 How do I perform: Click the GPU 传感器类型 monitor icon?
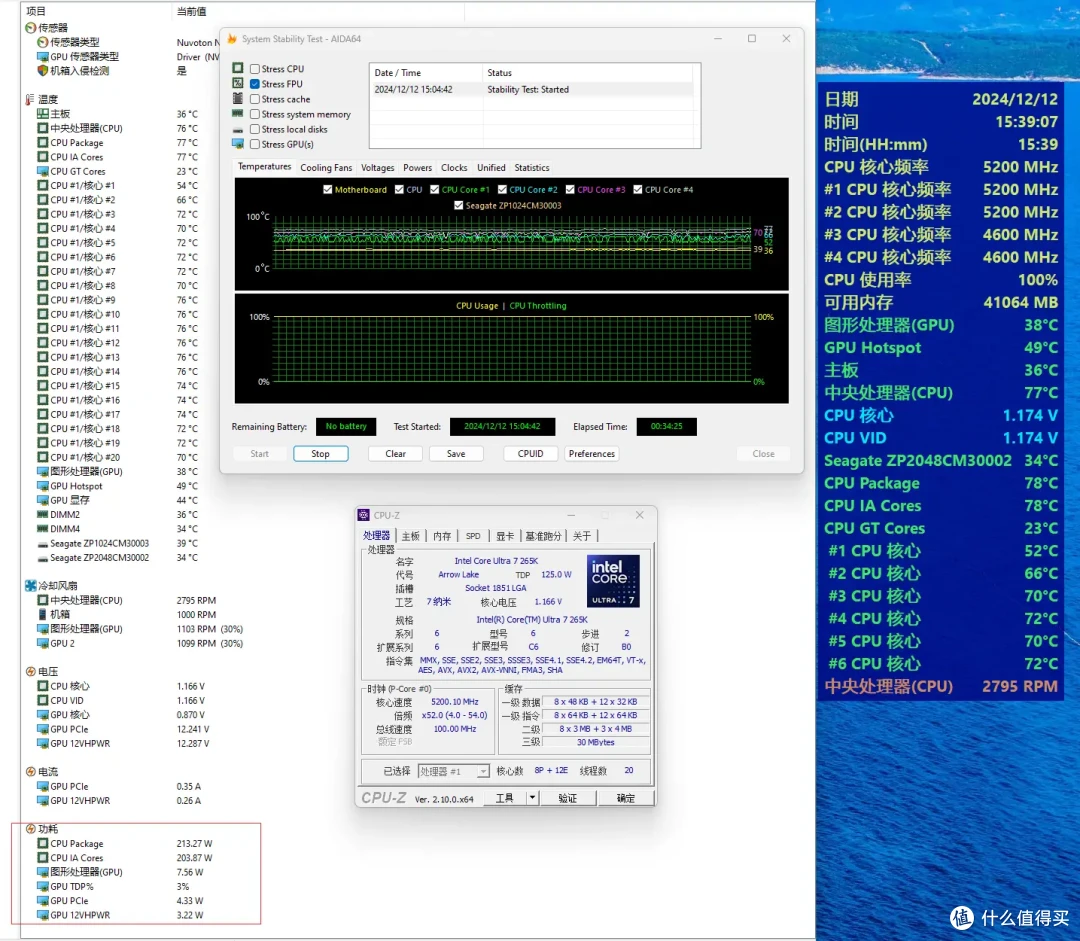(x=43, y=56)
